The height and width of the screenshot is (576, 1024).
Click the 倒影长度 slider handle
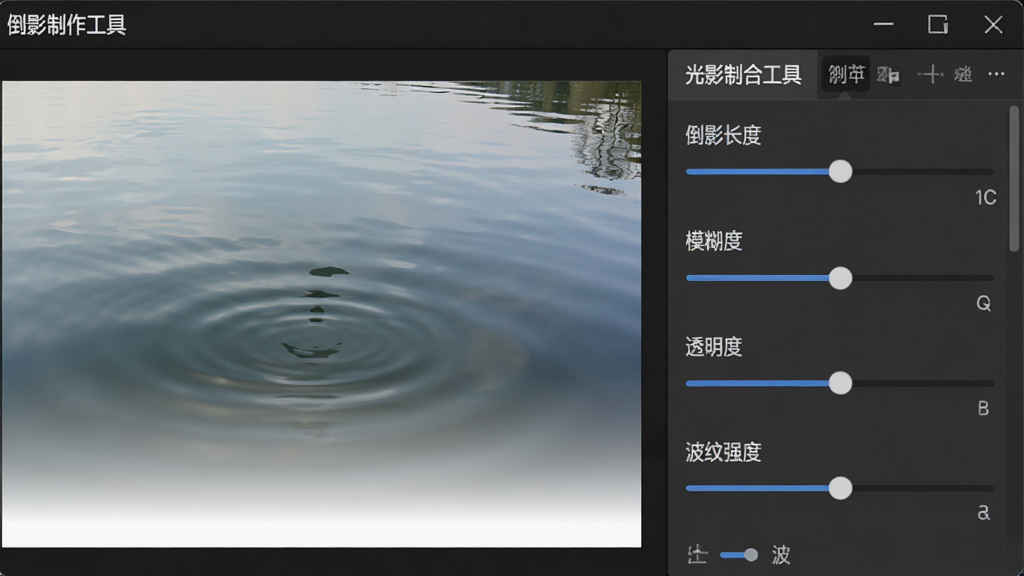pos(840,172)
